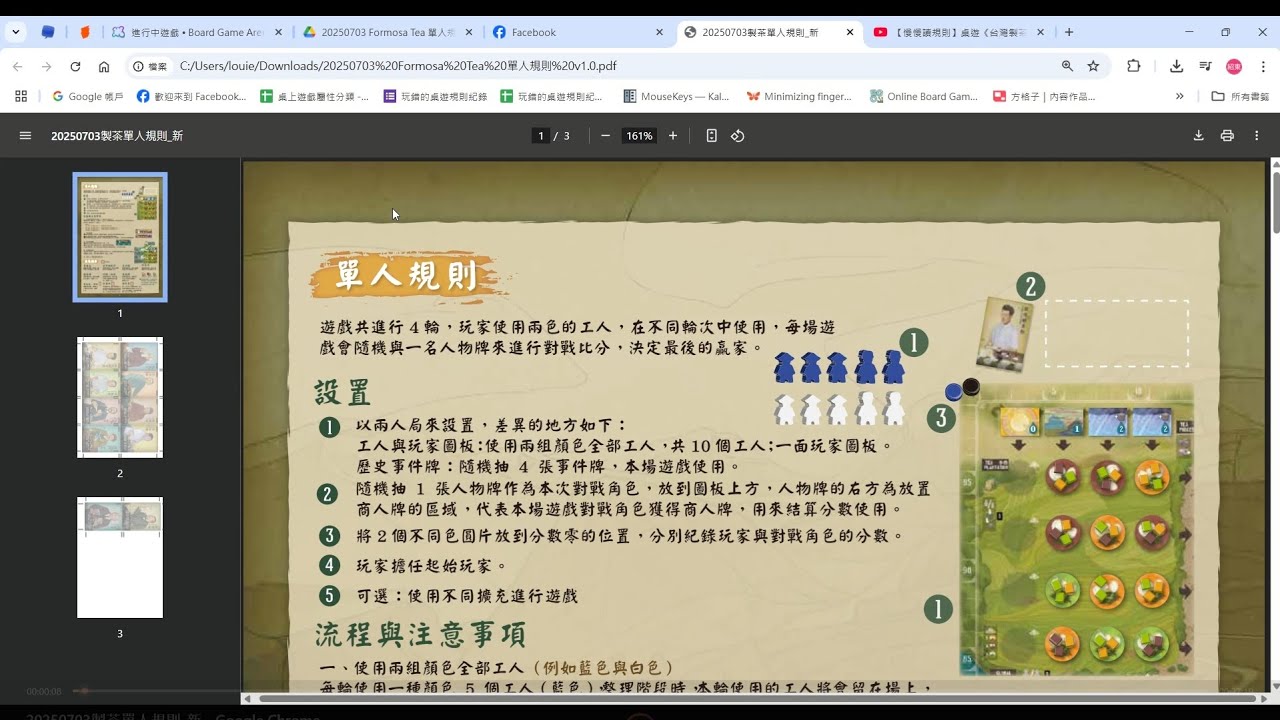Open a new browser tab
The image size is (1280, 720).
(x=1069, y=32)
